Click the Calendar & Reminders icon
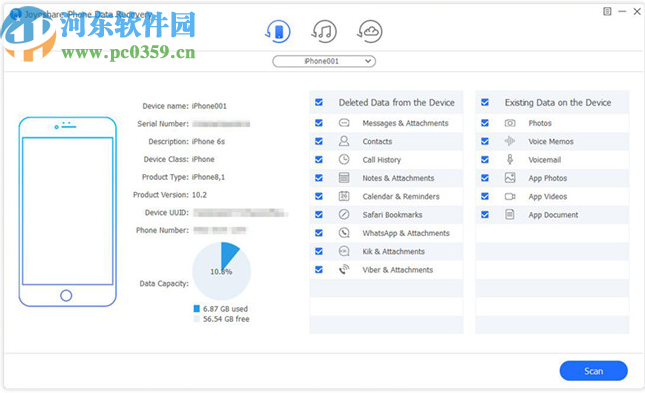 pos(344,196)
